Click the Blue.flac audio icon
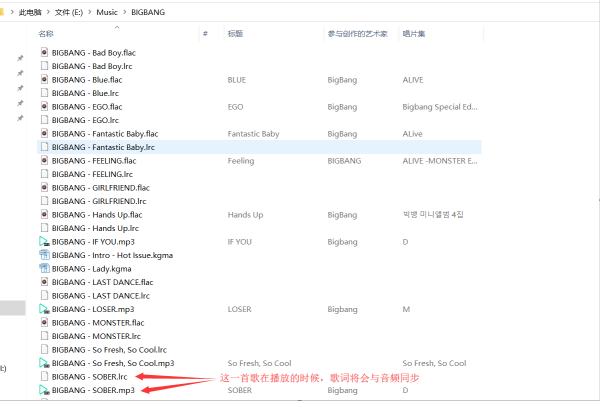Viewport: 600px width, 401px height. click(44, 80)
